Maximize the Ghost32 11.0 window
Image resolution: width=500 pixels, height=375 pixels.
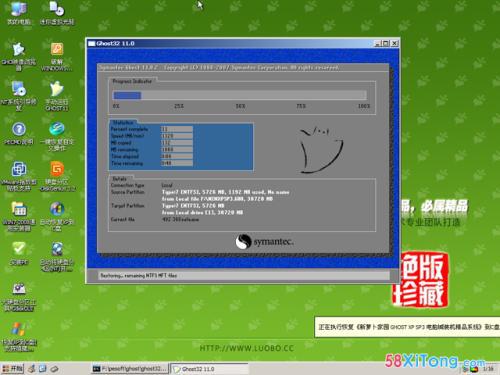pos(386,43)
